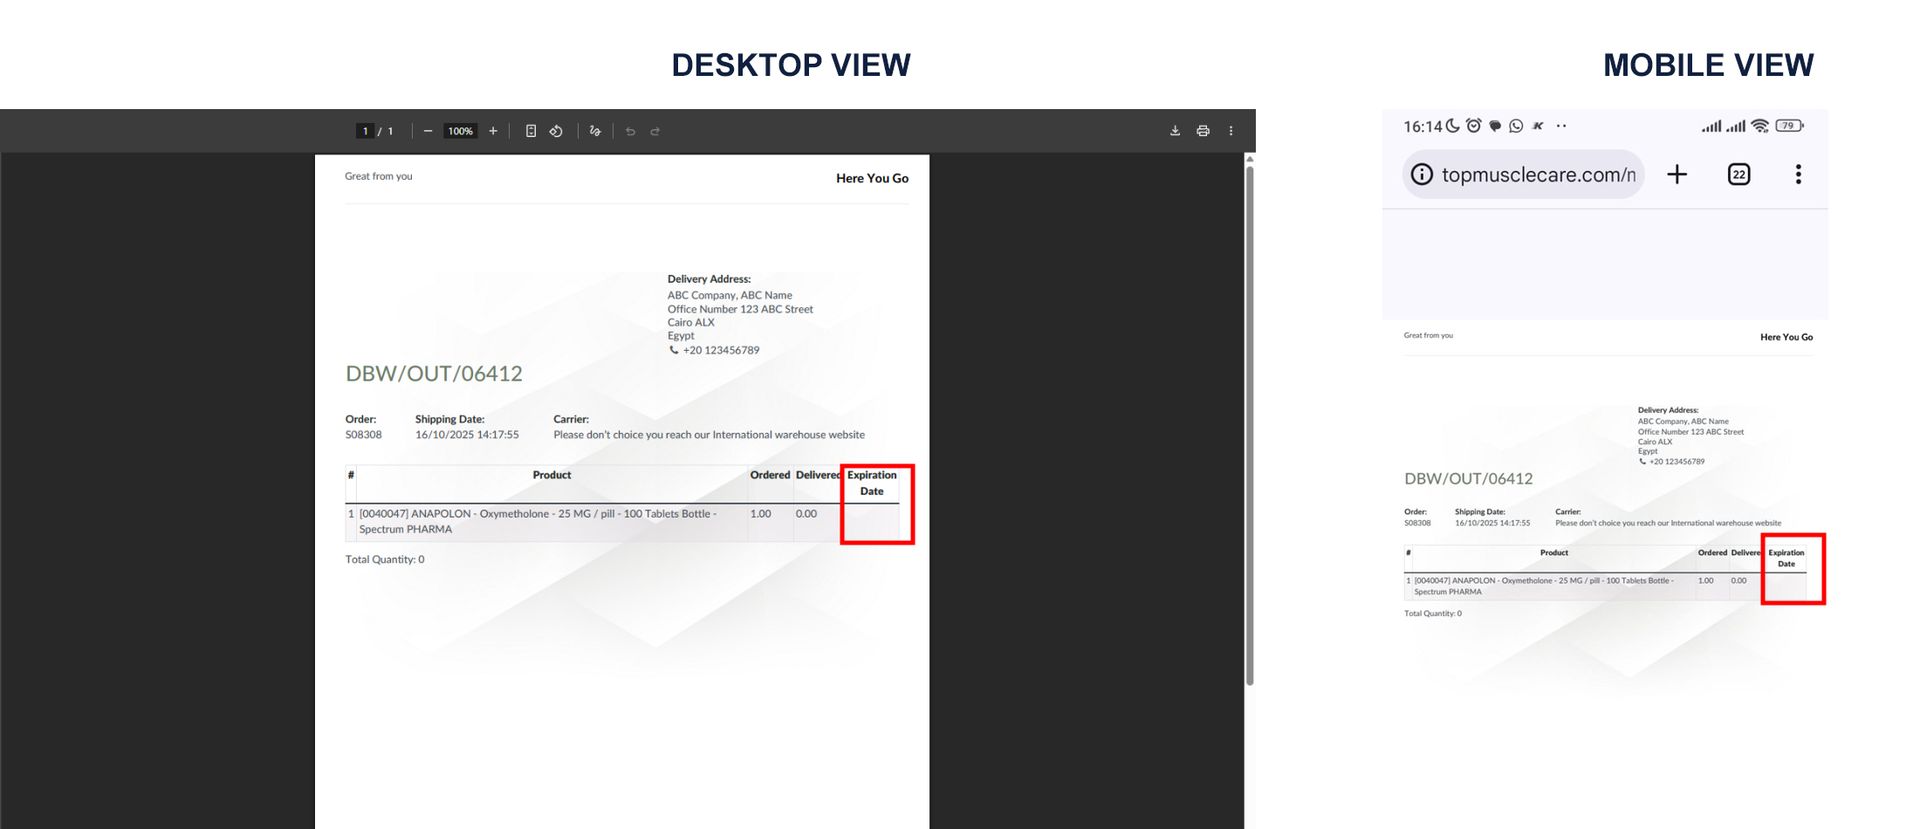1920x829 pixels.
Task: Click the ordered quantity 1.00 in desktop view
Action: 761,514
